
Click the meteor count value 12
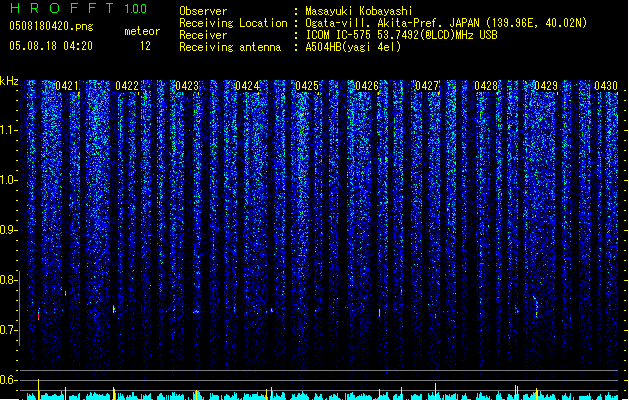[145, 46]
